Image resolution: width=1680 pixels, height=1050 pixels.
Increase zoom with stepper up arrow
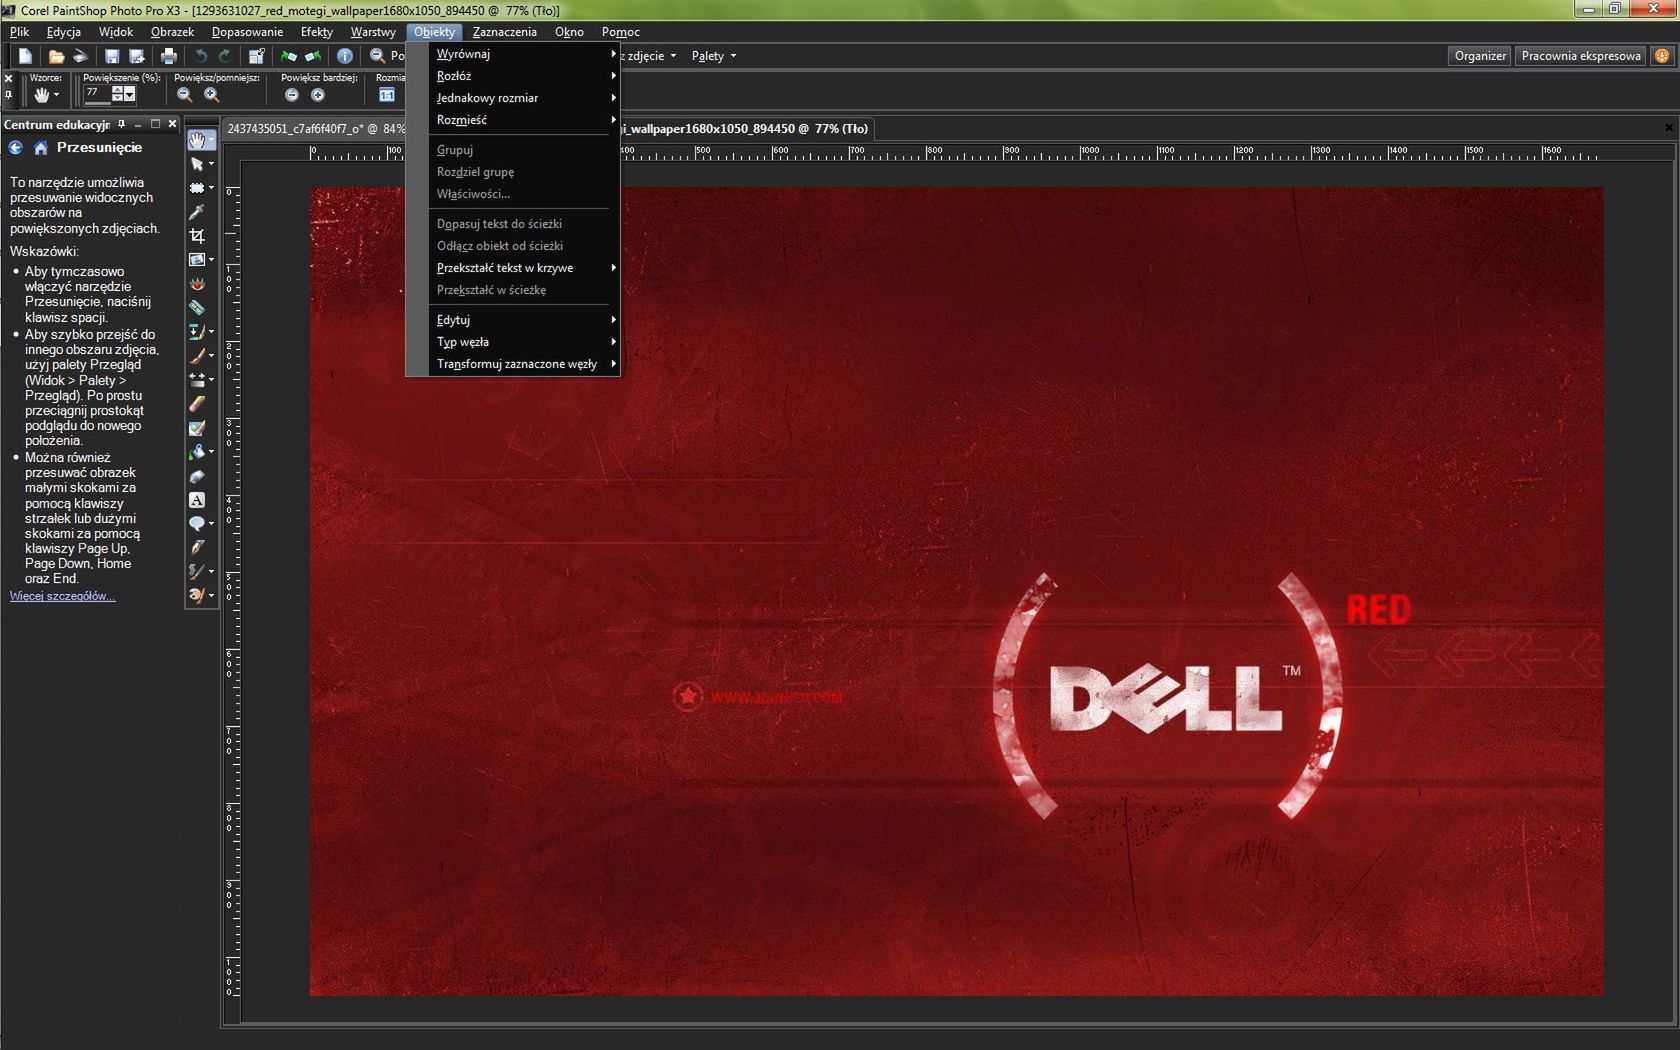118,90
